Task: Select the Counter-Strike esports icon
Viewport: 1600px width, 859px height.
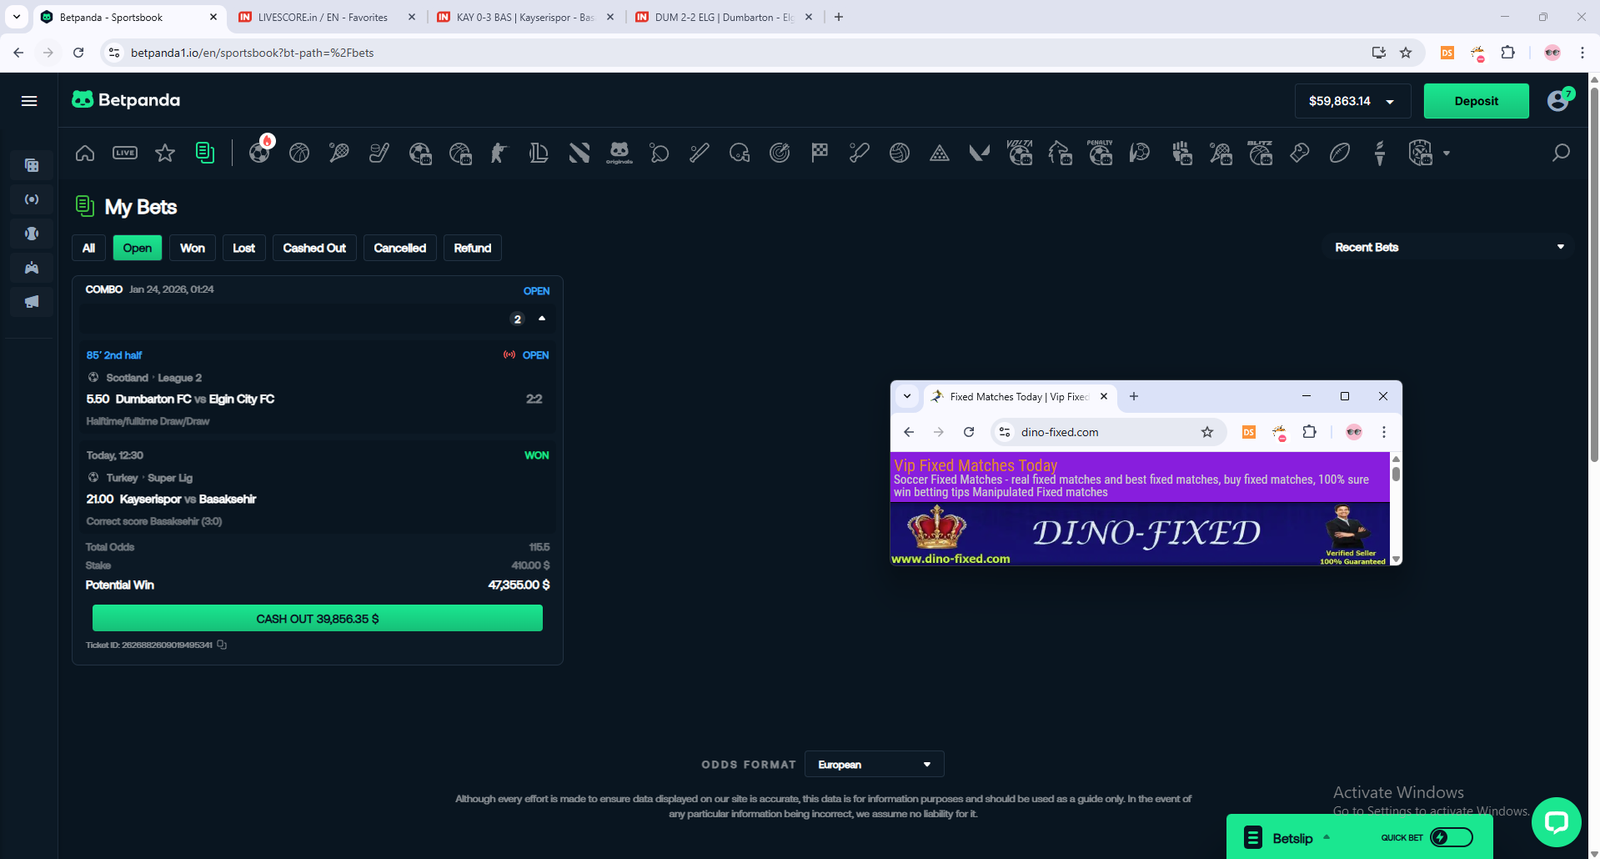Action: (x=498, y=153)
